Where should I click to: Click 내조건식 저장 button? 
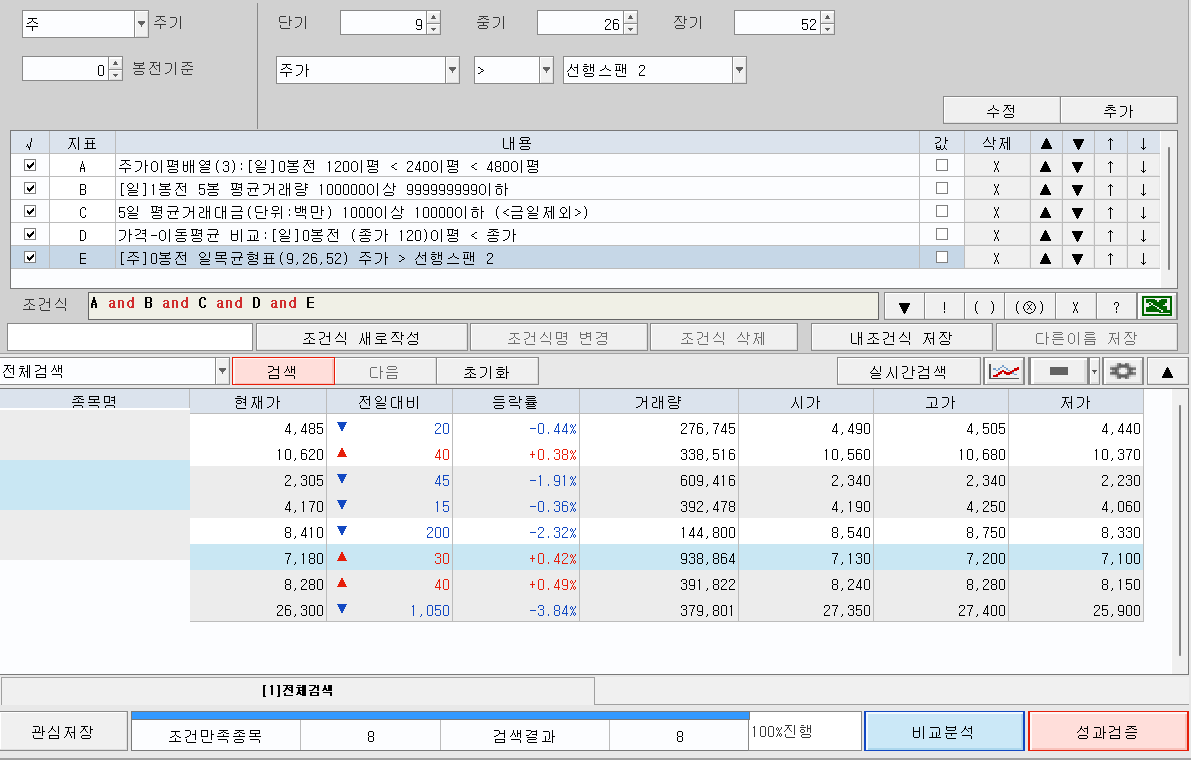902,337
